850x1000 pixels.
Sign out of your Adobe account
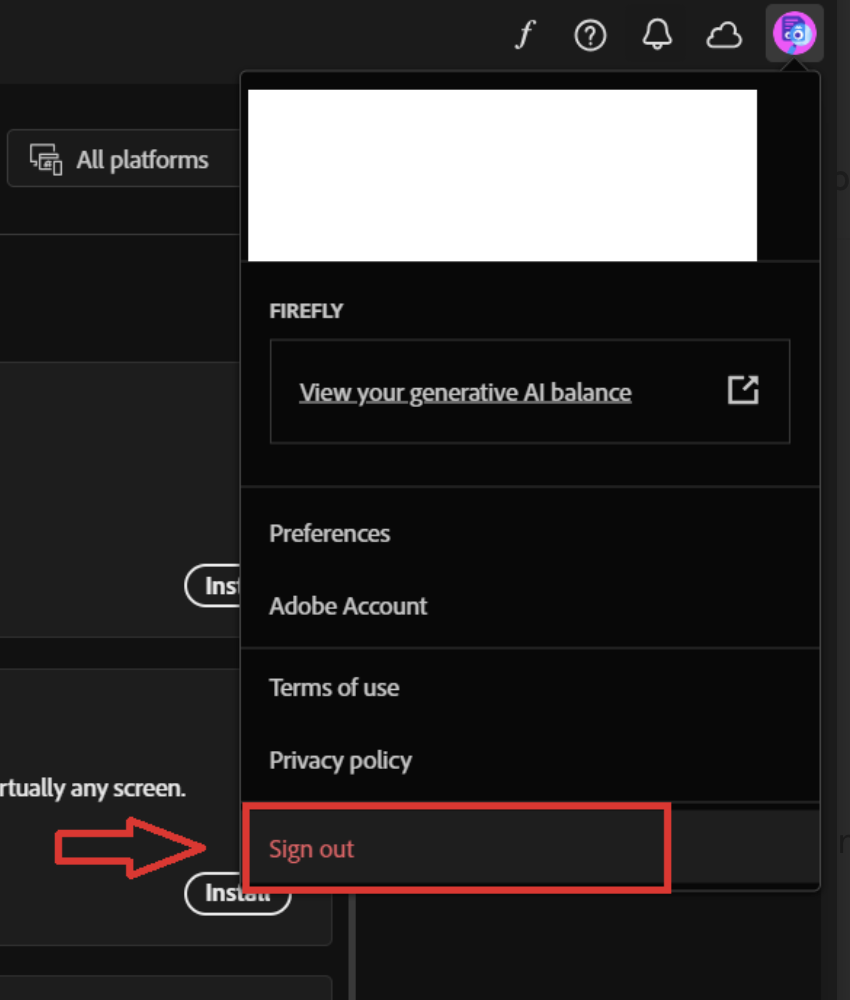click(310, 848)
